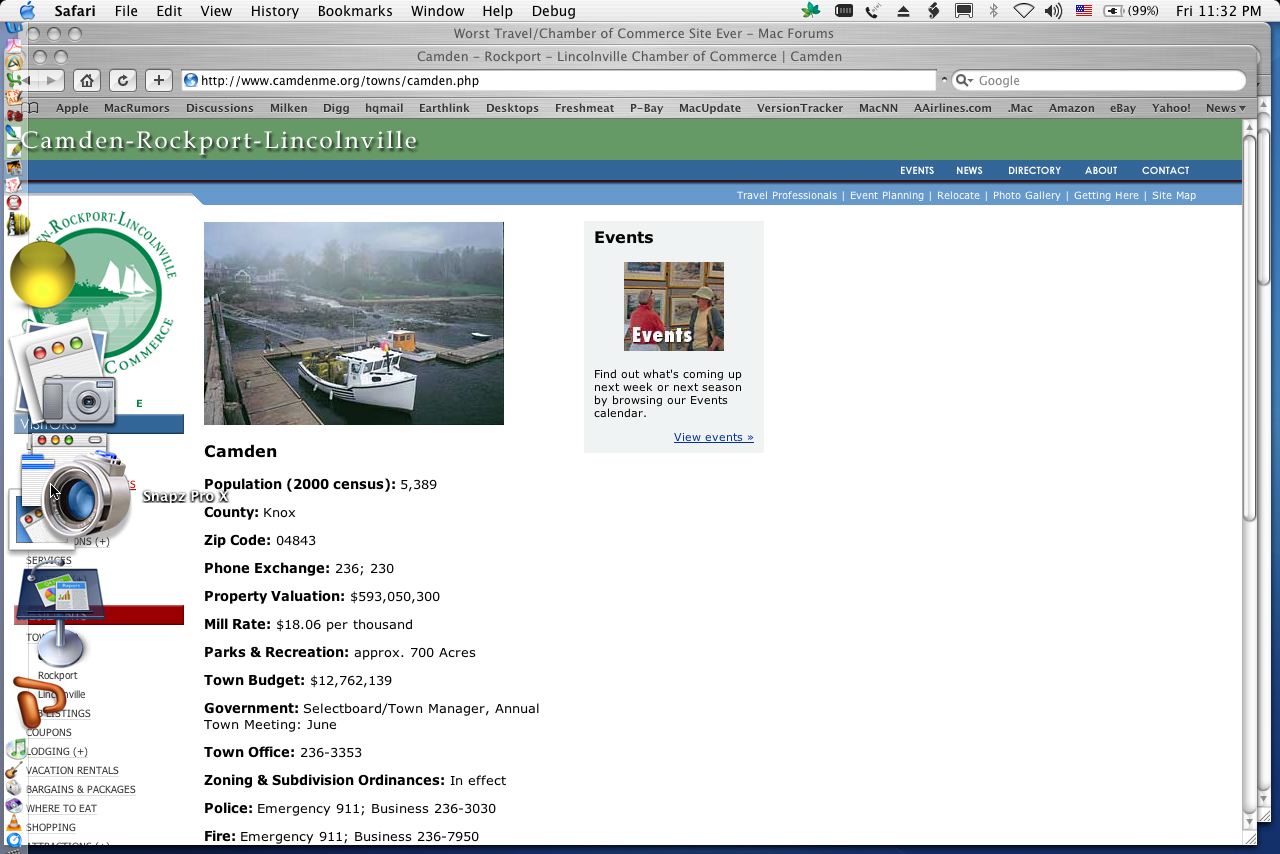Expand the Lodging (+) sidebar section
Image resolution: width=1280 pixels, height=854 pixels.
click(x=57, y=751)
